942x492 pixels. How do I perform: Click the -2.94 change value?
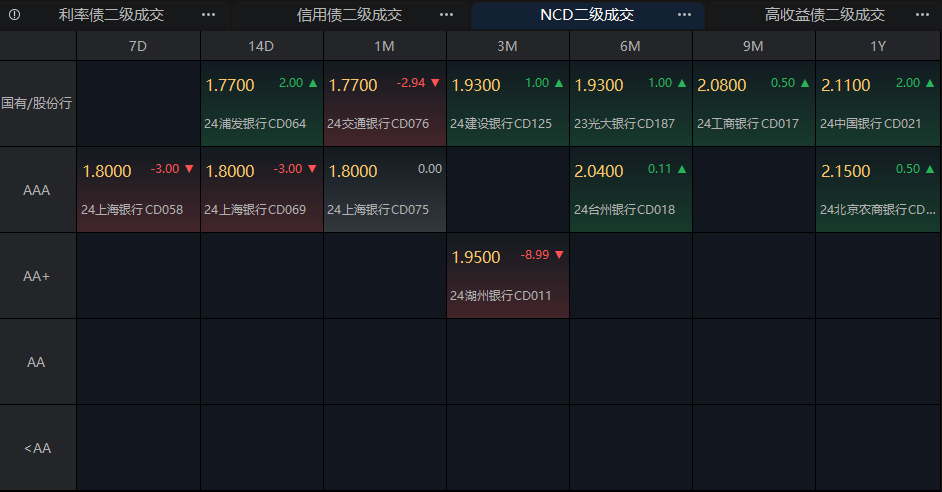[411, 83]
